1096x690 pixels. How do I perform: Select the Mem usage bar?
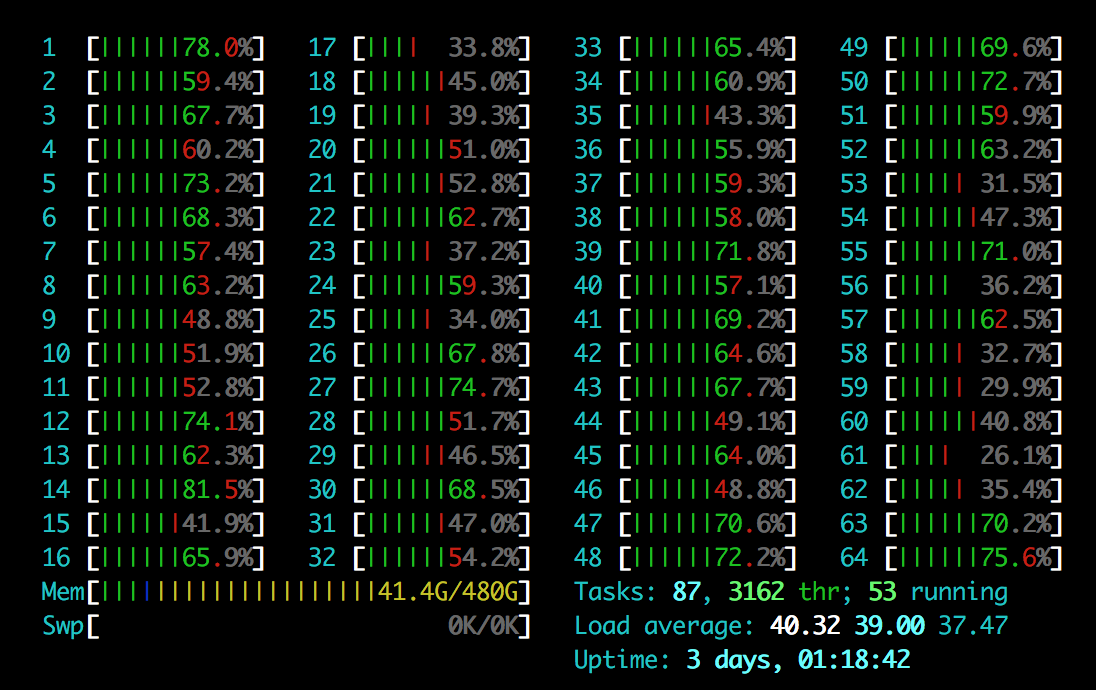click(290, 591)
